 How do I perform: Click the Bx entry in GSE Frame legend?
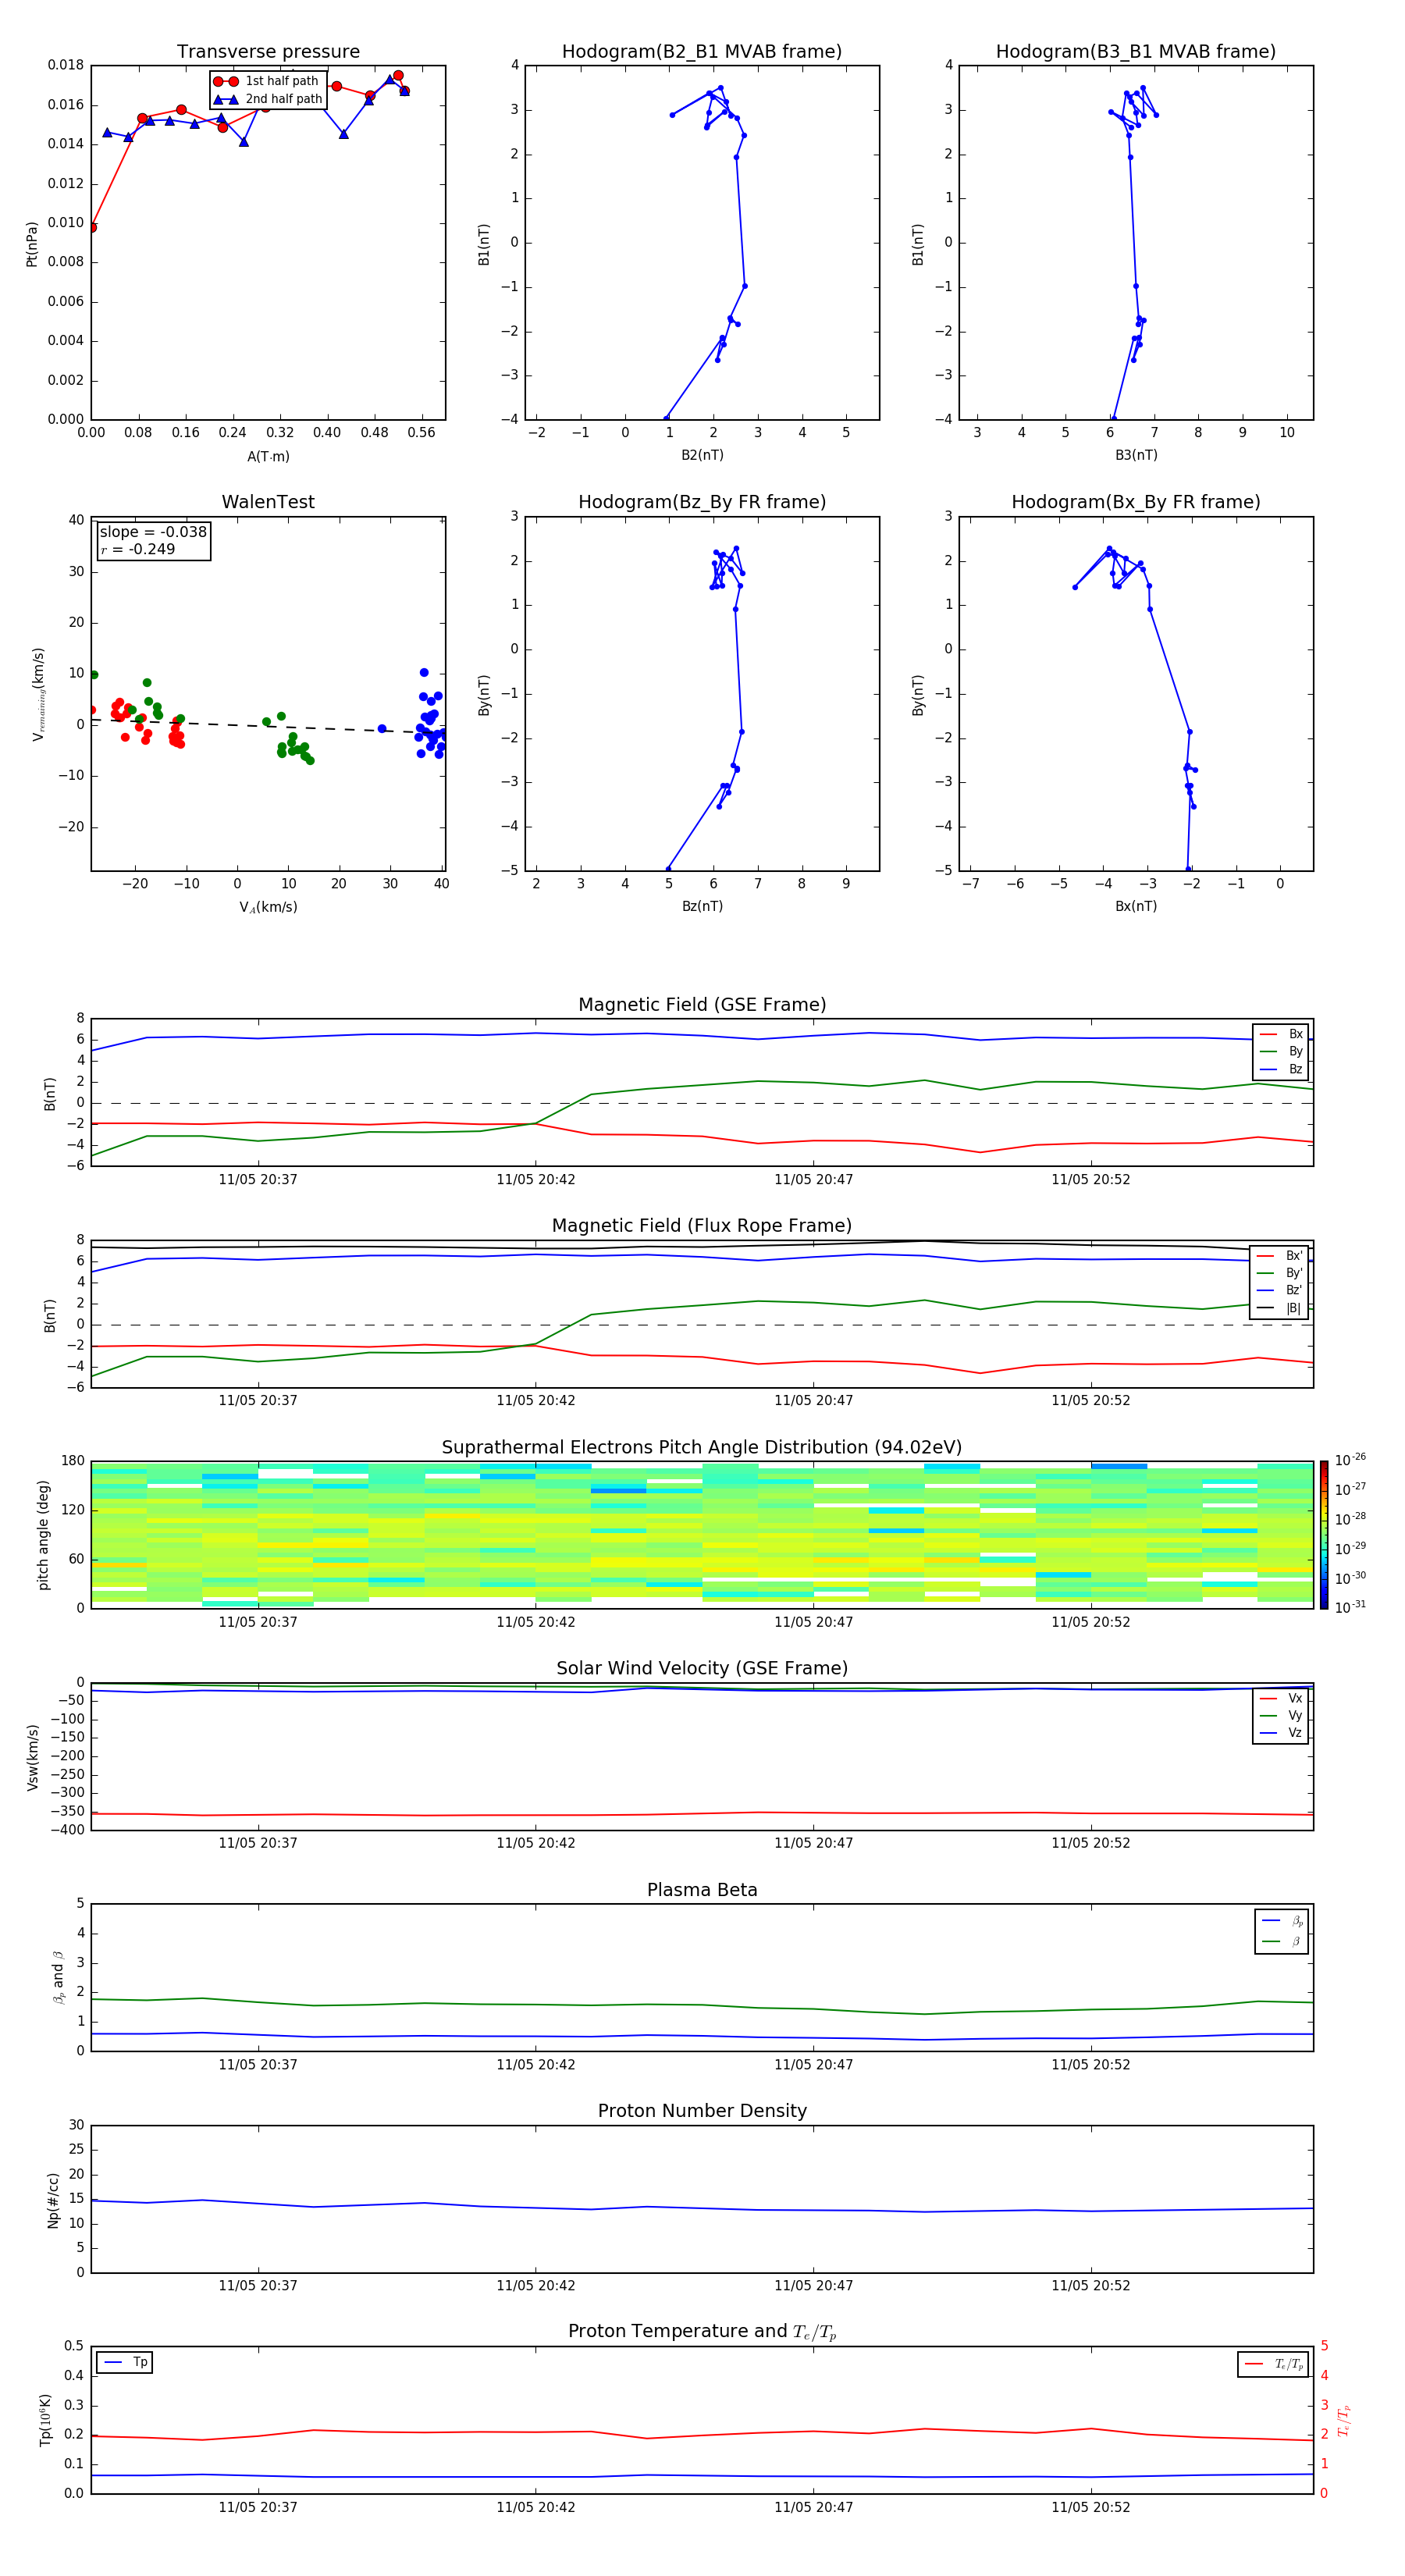(x=1281, y=1034)
